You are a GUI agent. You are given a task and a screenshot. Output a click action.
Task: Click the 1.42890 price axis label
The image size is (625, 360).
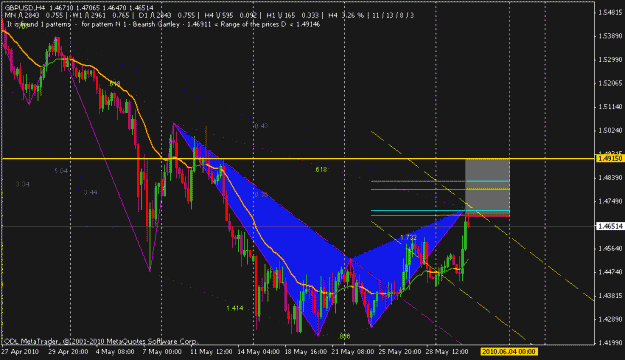coord(610,319)
